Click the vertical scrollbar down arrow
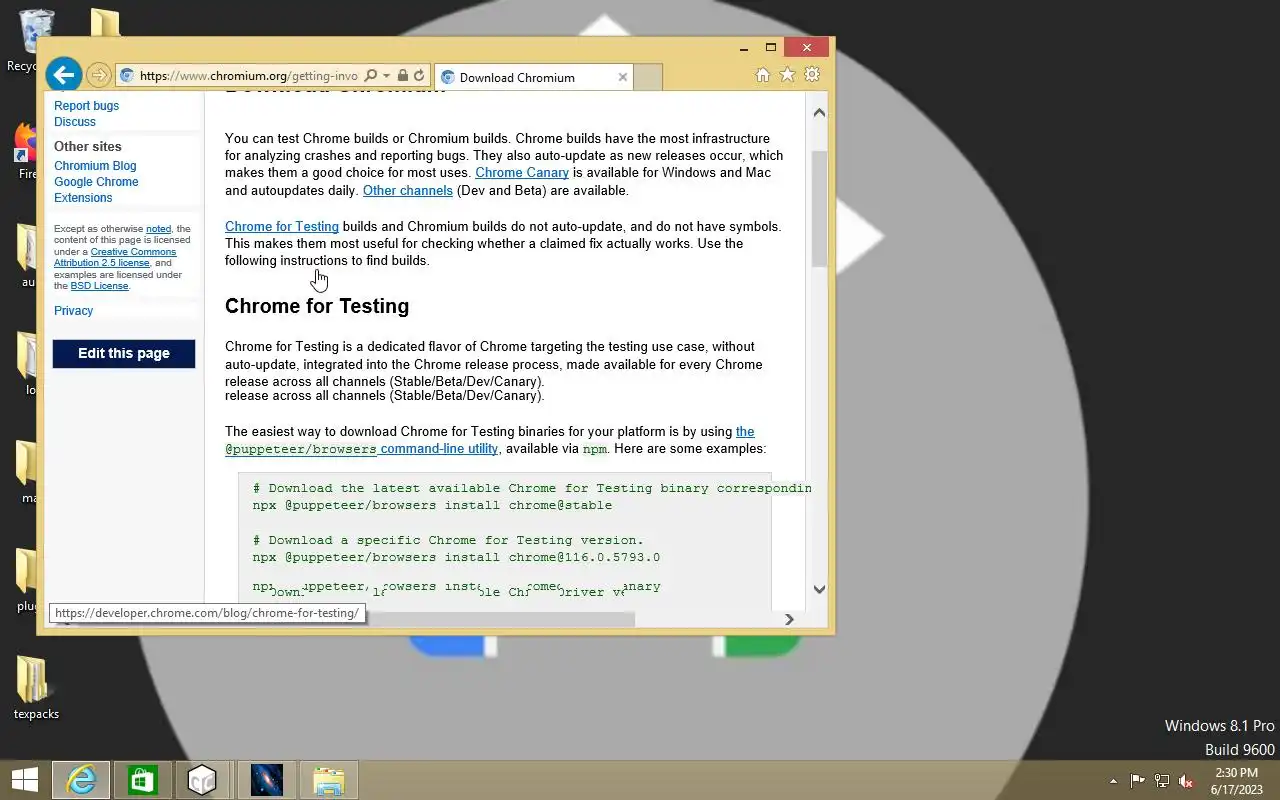 coord(819,589)
